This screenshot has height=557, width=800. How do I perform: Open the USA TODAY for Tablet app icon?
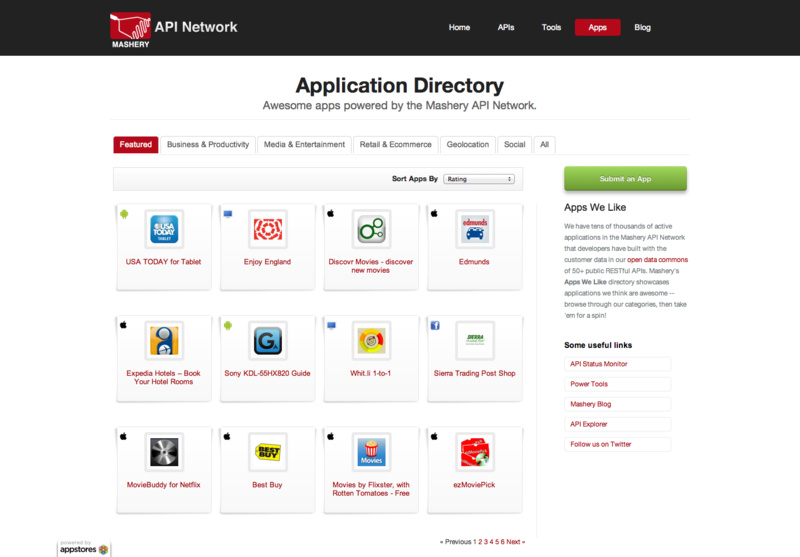(164, 229)
